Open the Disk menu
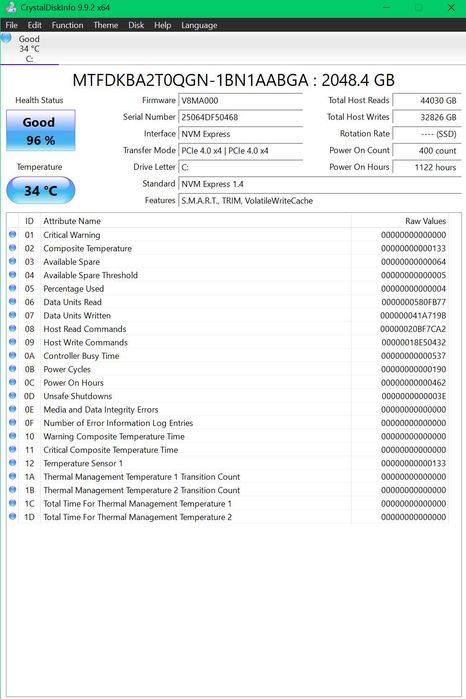The width and height of the screenshot is (466, 699). tap(136, 25)
